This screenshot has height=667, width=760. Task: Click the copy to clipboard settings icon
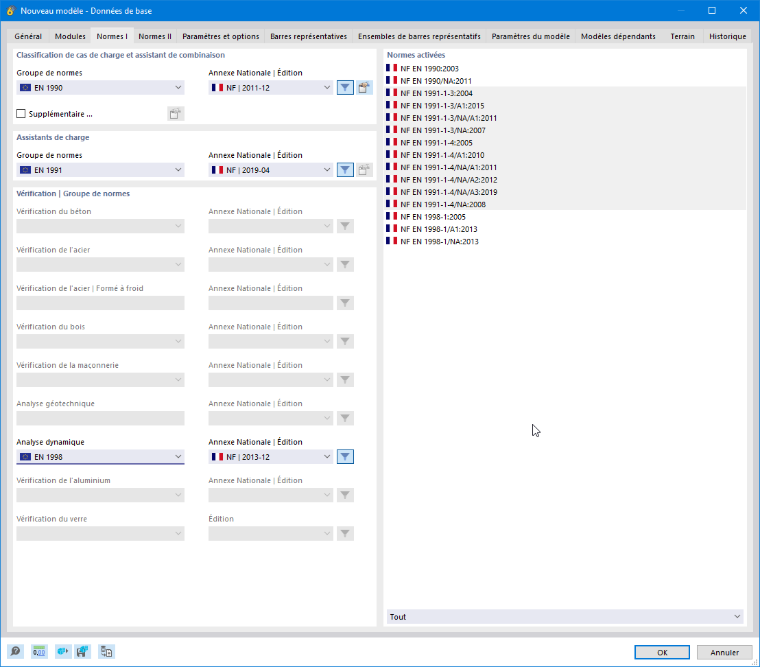click(106, 651)
